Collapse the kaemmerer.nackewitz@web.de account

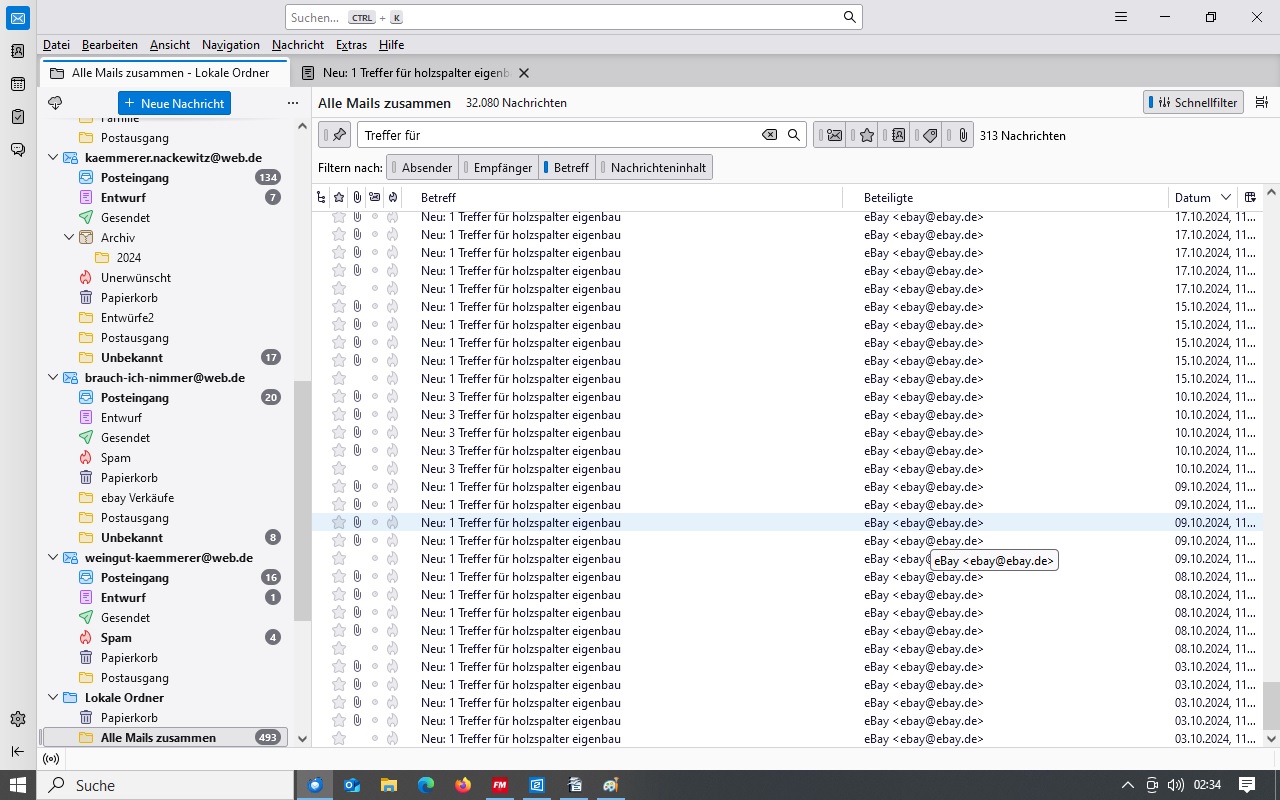click(54, 157)
